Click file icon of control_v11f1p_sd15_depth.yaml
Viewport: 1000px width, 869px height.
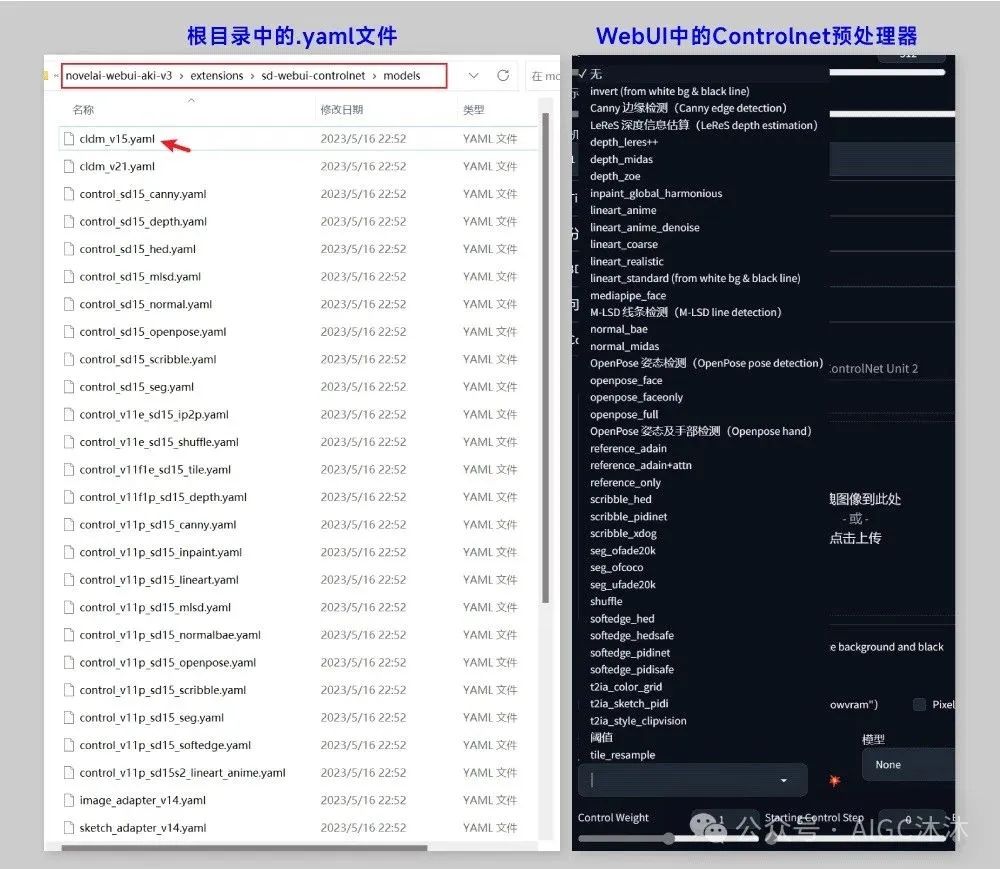pyautogui.click(x=69, y=497)
